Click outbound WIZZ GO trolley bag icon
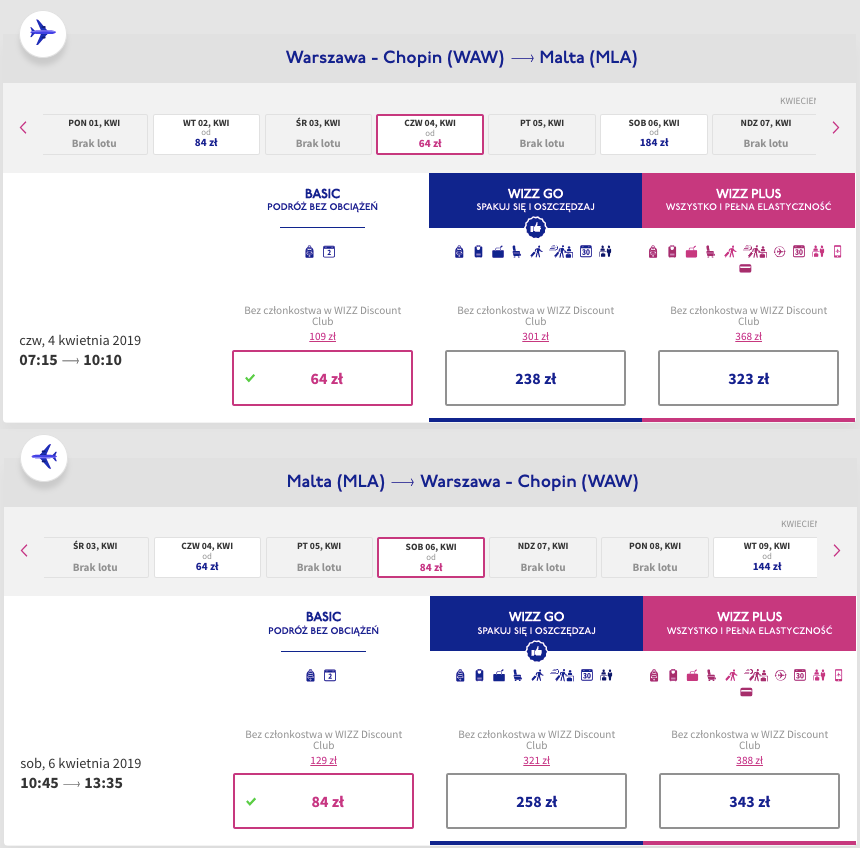The height and width of the screenshot is (848, 860). (478, 252)
